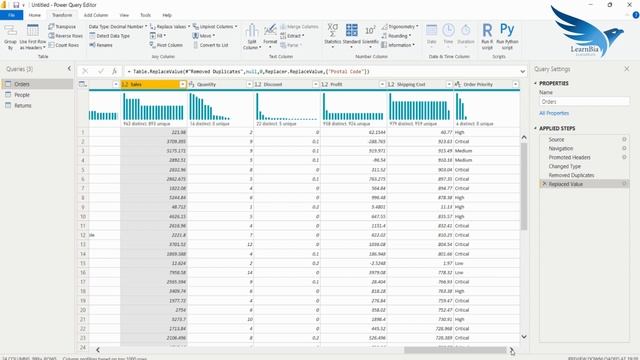Screen dimensions: 640x360
Task: Click Run R script
Action: coord(487,37)
